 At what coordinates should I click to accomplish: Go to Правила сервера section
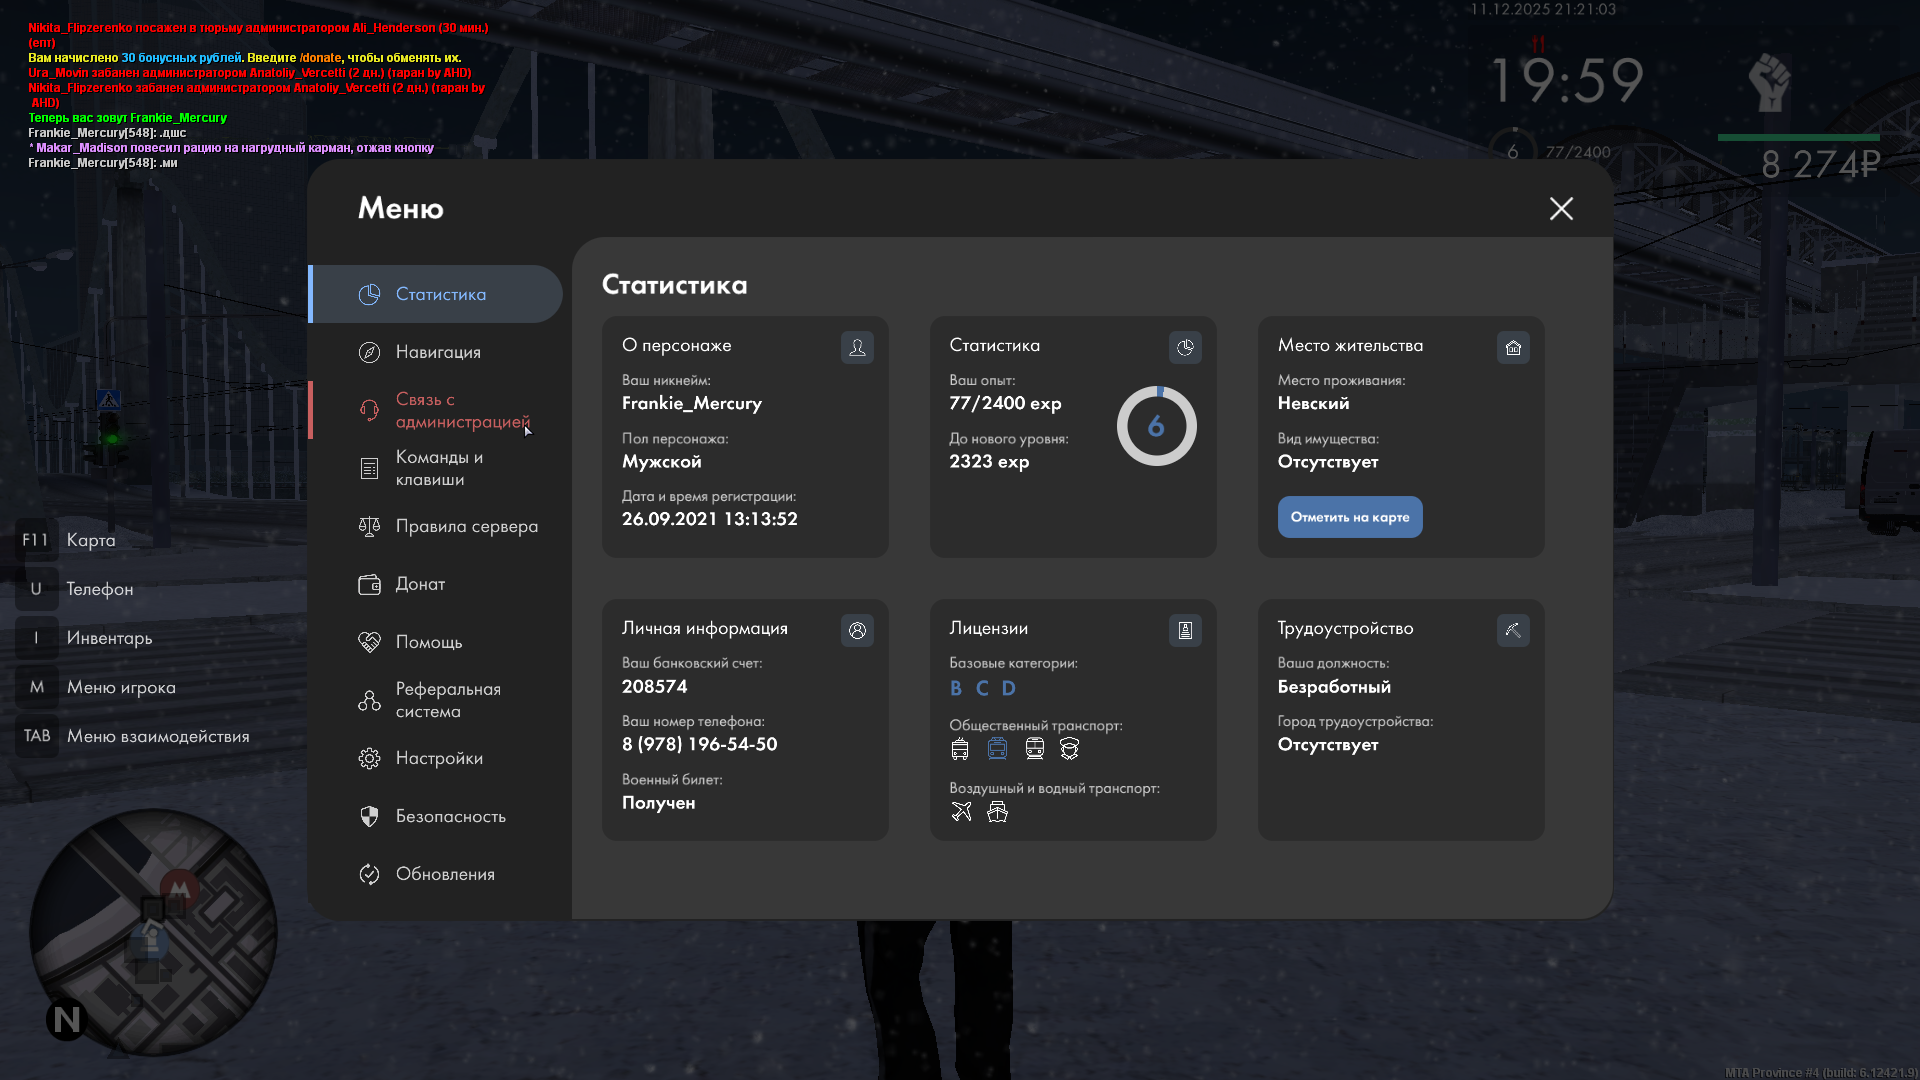[x=466, y=526]
